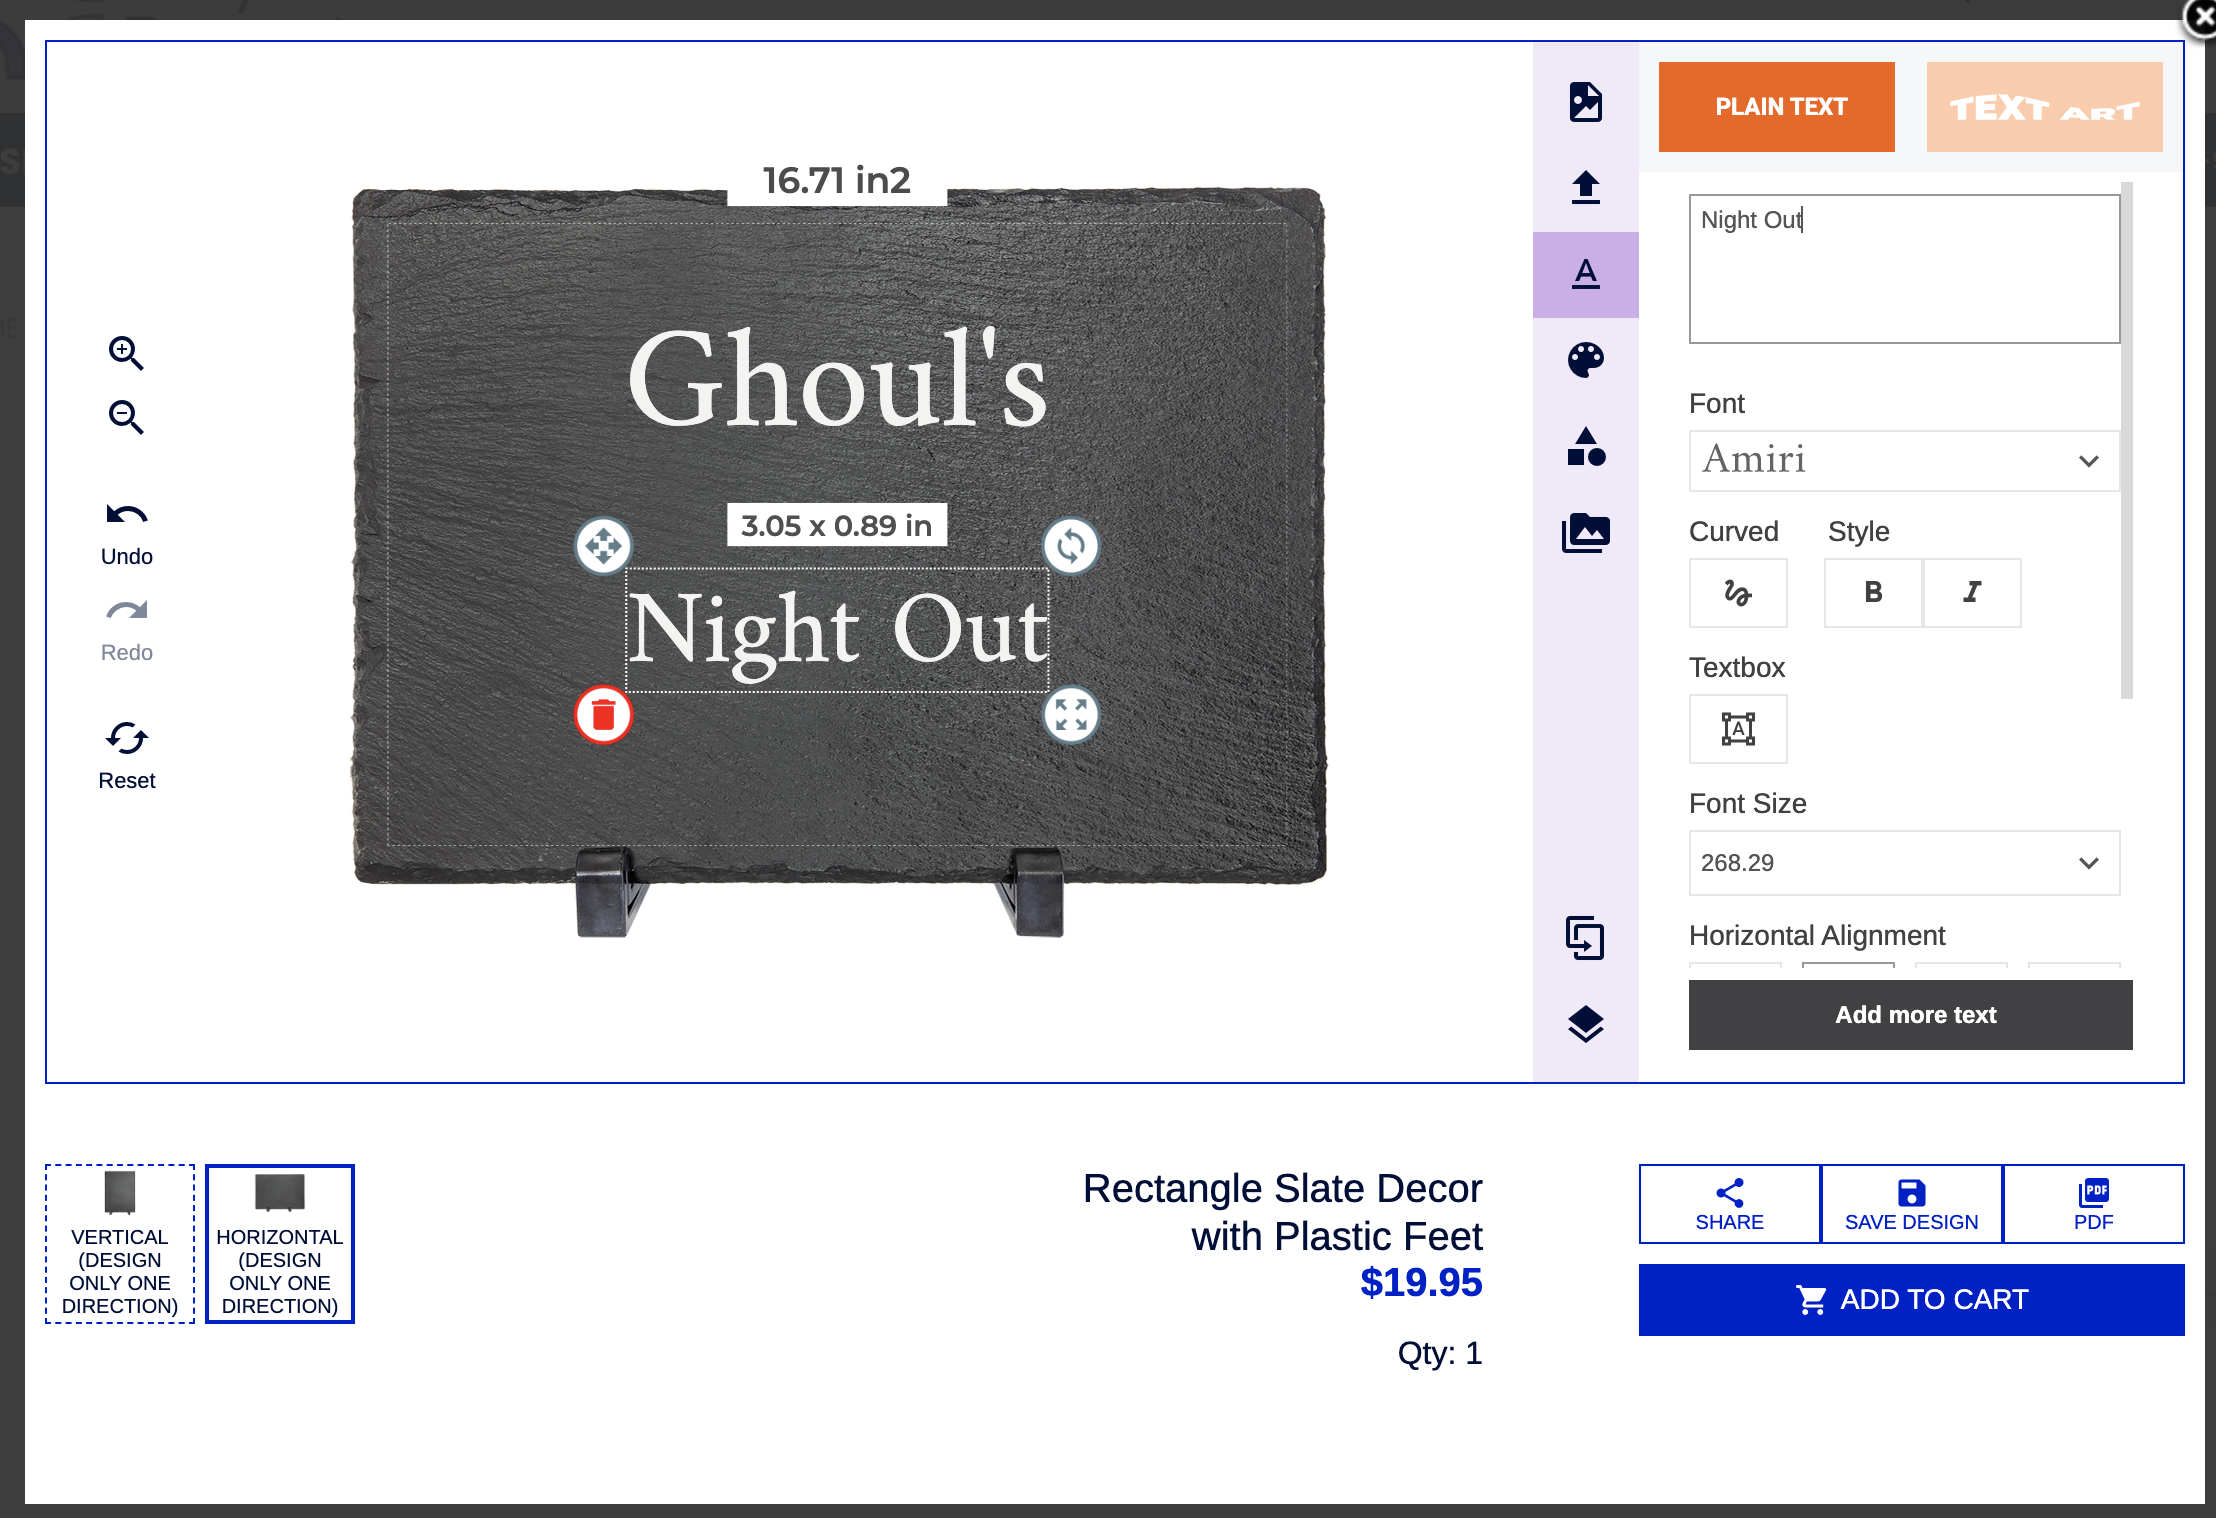Click inside the Night Out text field
Viewport: 2216px width, 1518px height.
tap(1903, 270)
